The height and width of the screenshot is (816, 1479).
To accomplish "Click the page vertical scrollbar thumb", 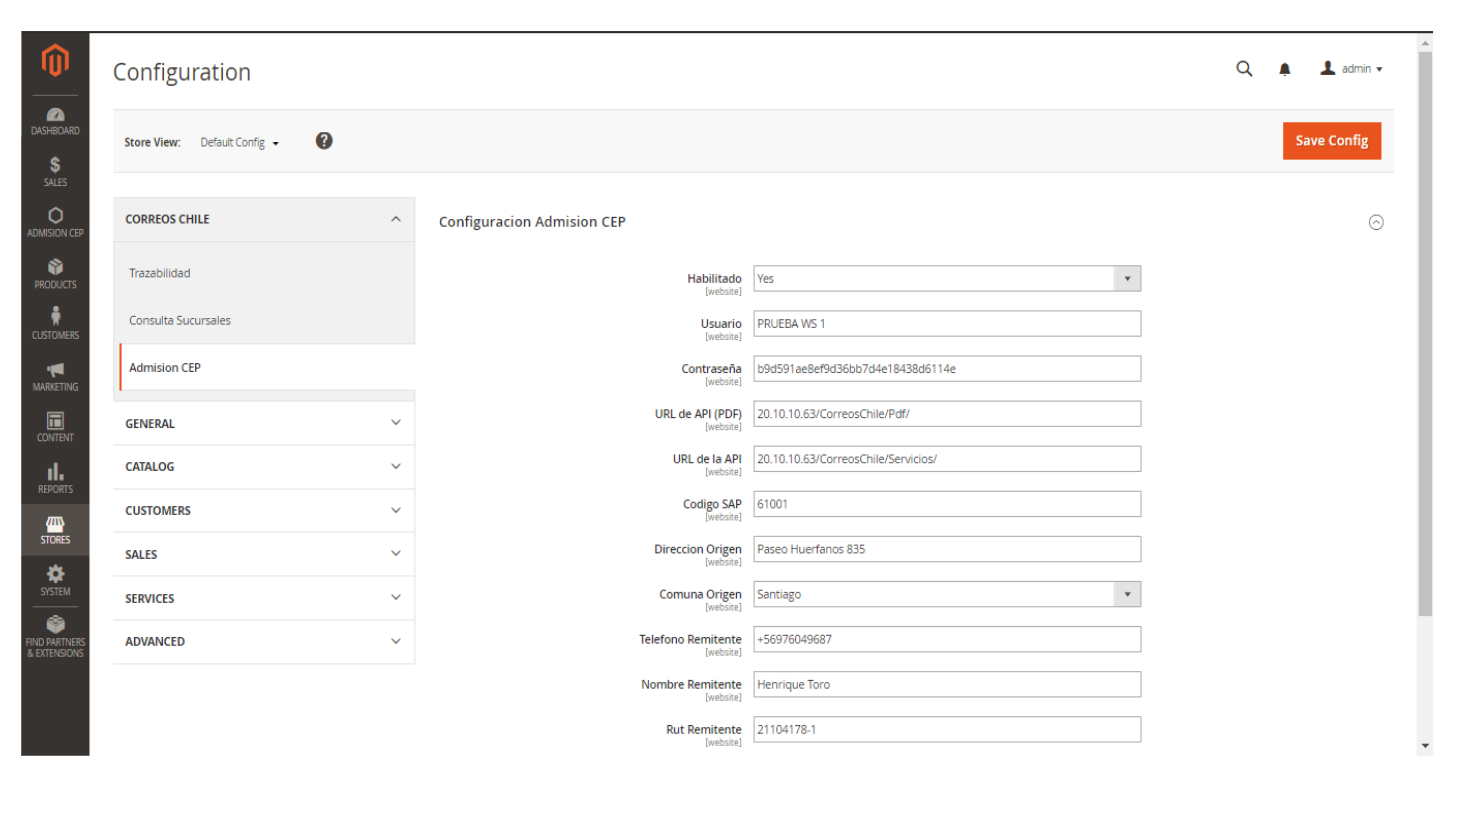I will pos(1425,335).
